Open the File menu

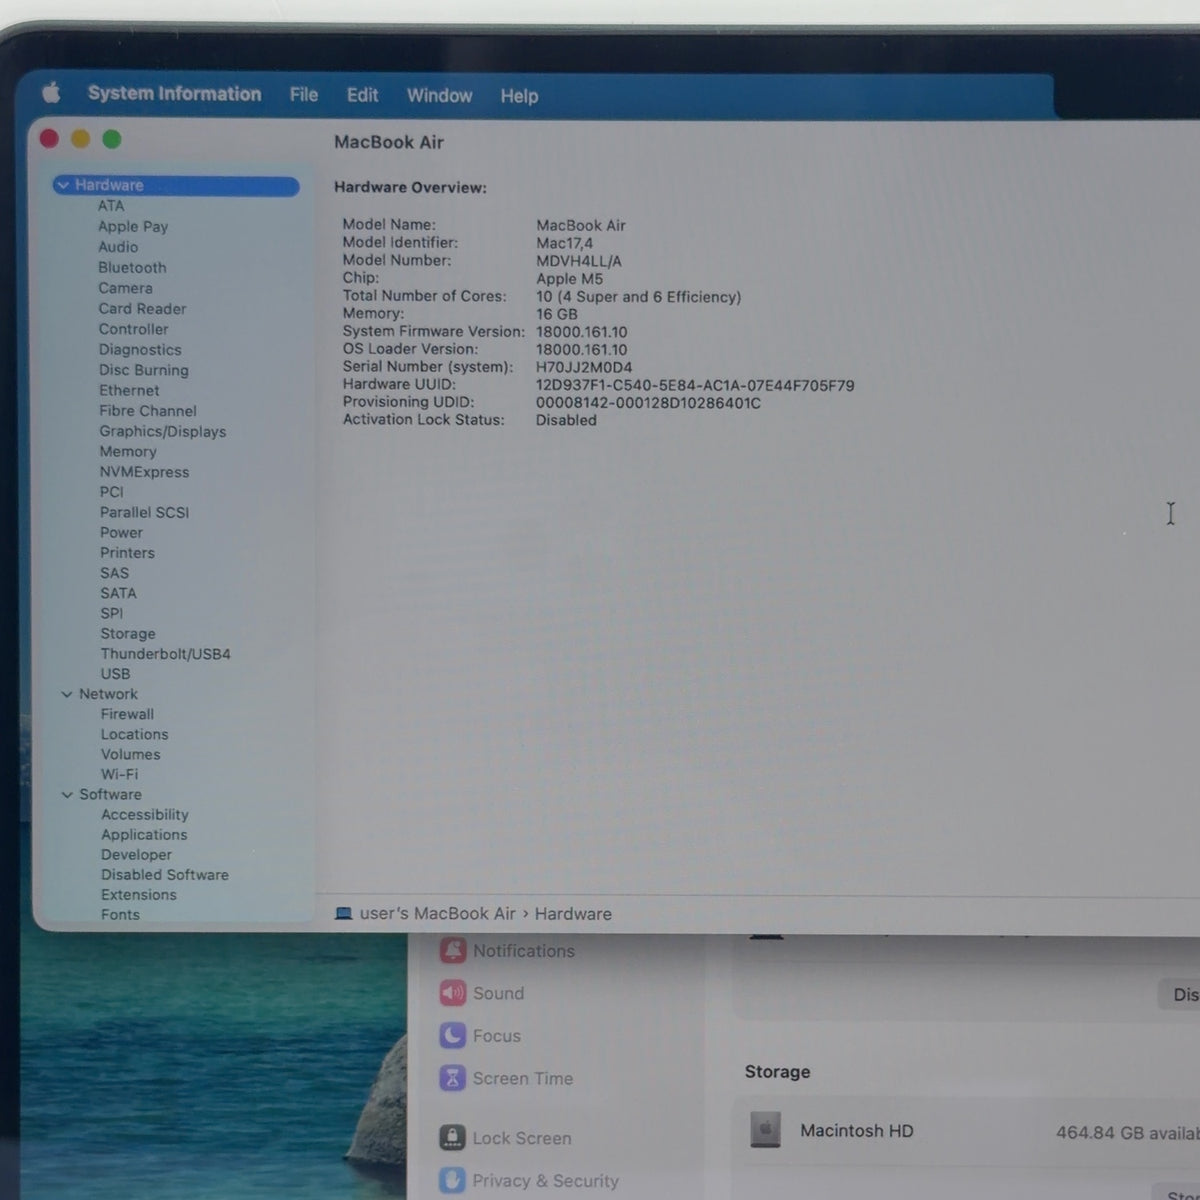tap(304, 95)
